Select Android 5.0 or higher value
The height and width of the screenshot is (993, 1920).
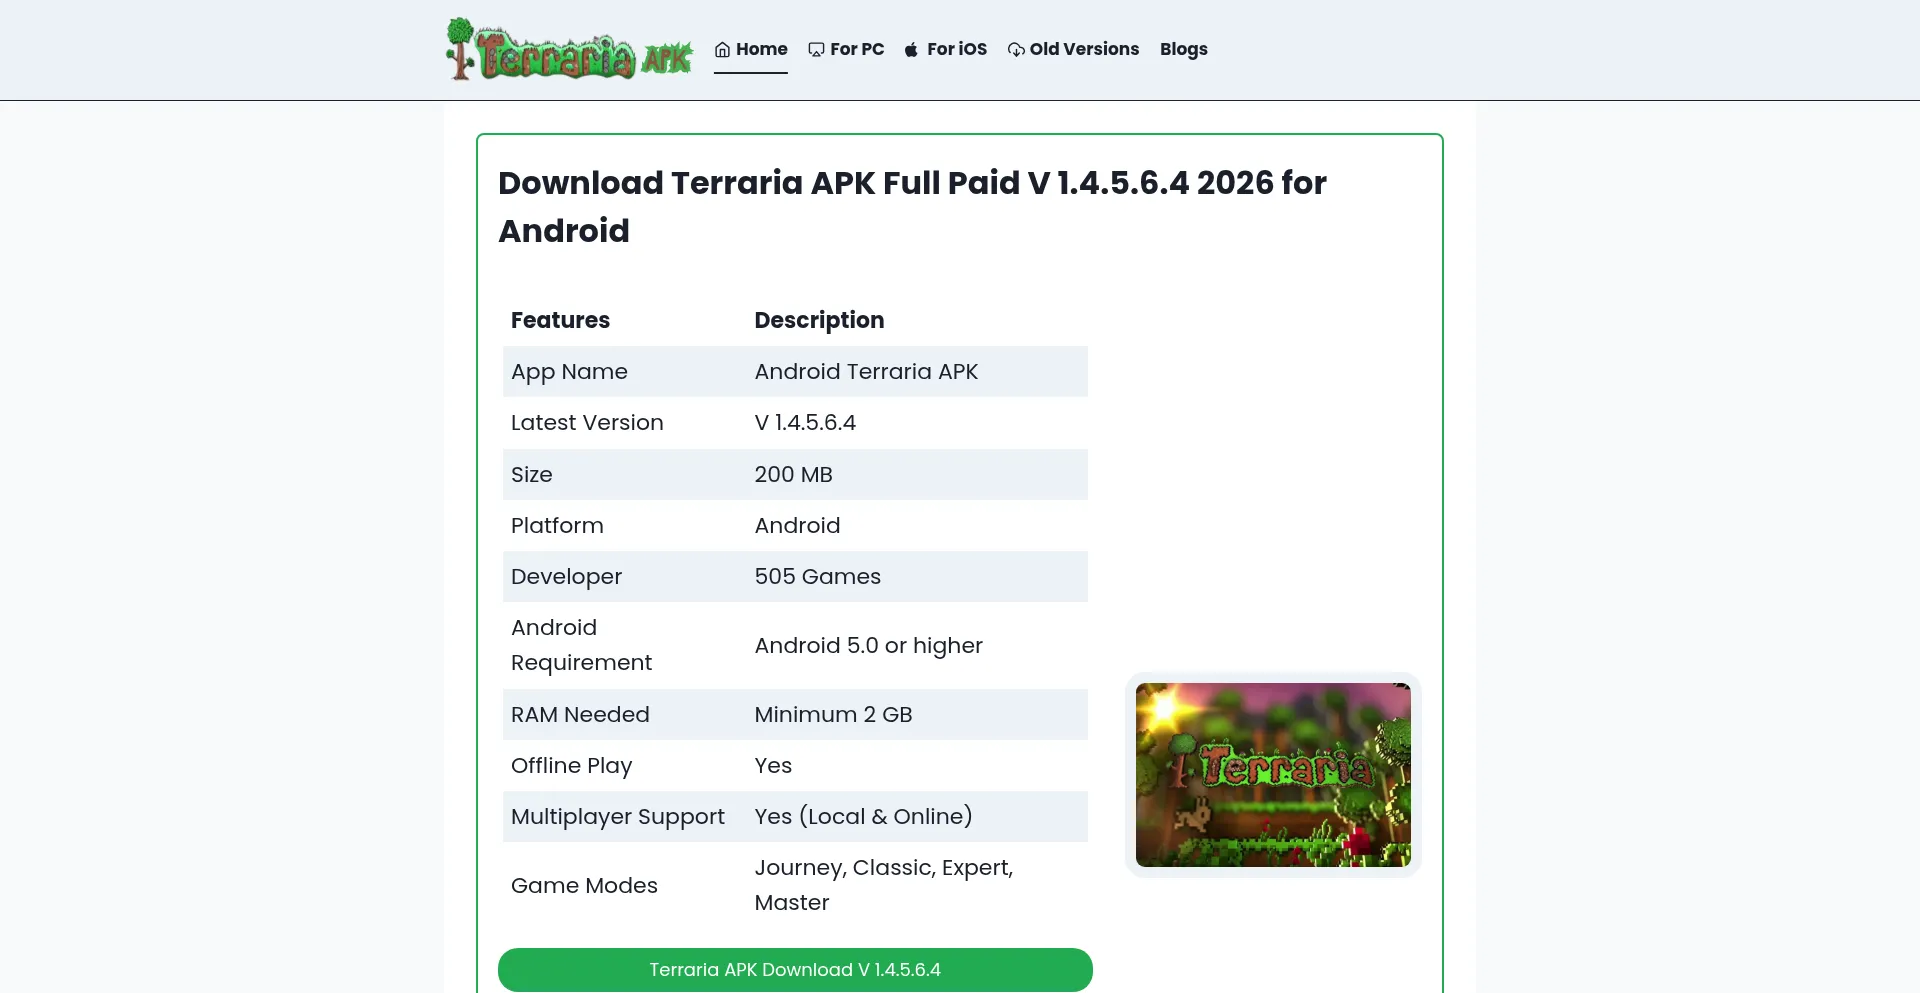868,646
